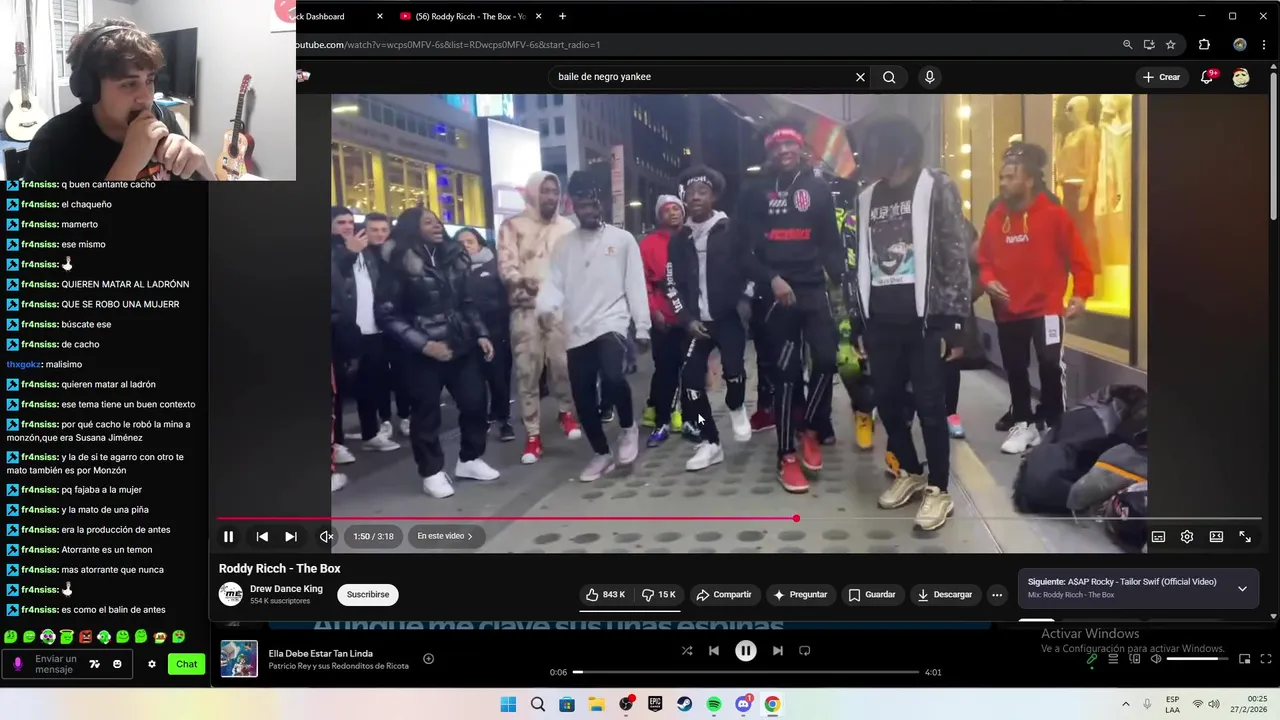Open Discord from the taskbar
Screen dimensions: 1280x720
pos(743,704)
